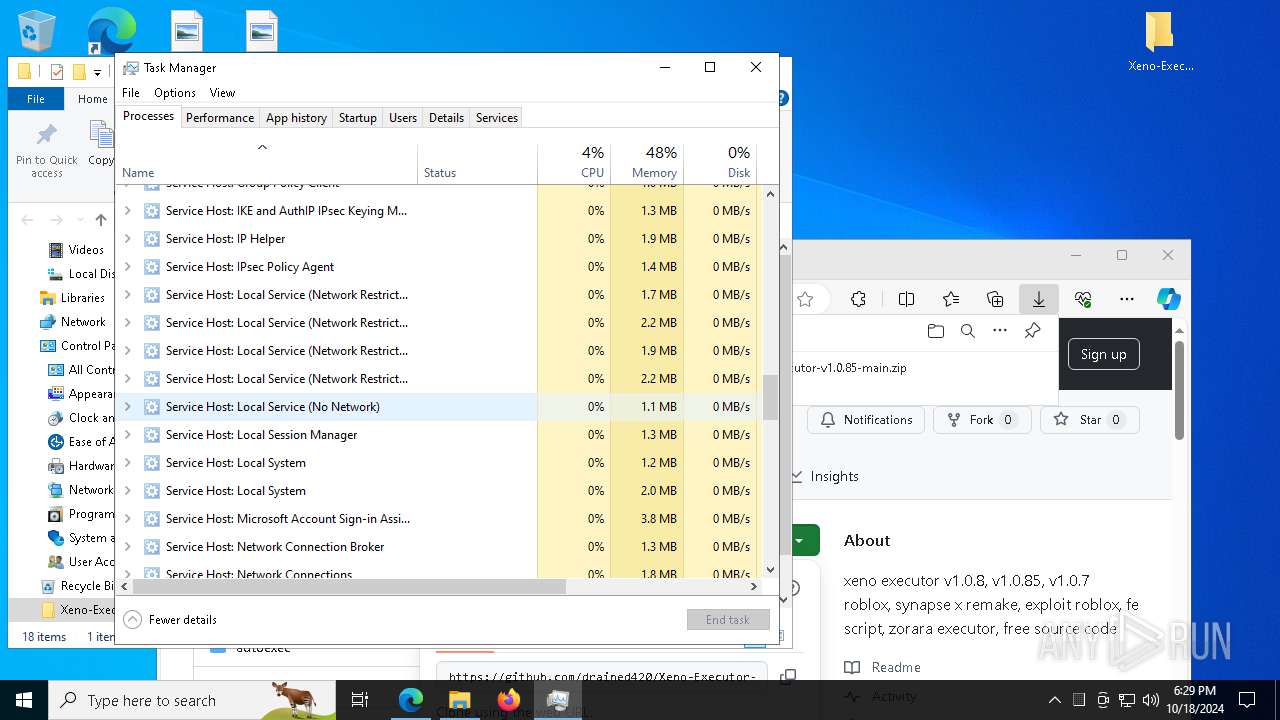This screenshot has height=720, width=1280.
Task: Expand Service Host: Microsoft Account Sign-in row
Action: coord(127,519)
